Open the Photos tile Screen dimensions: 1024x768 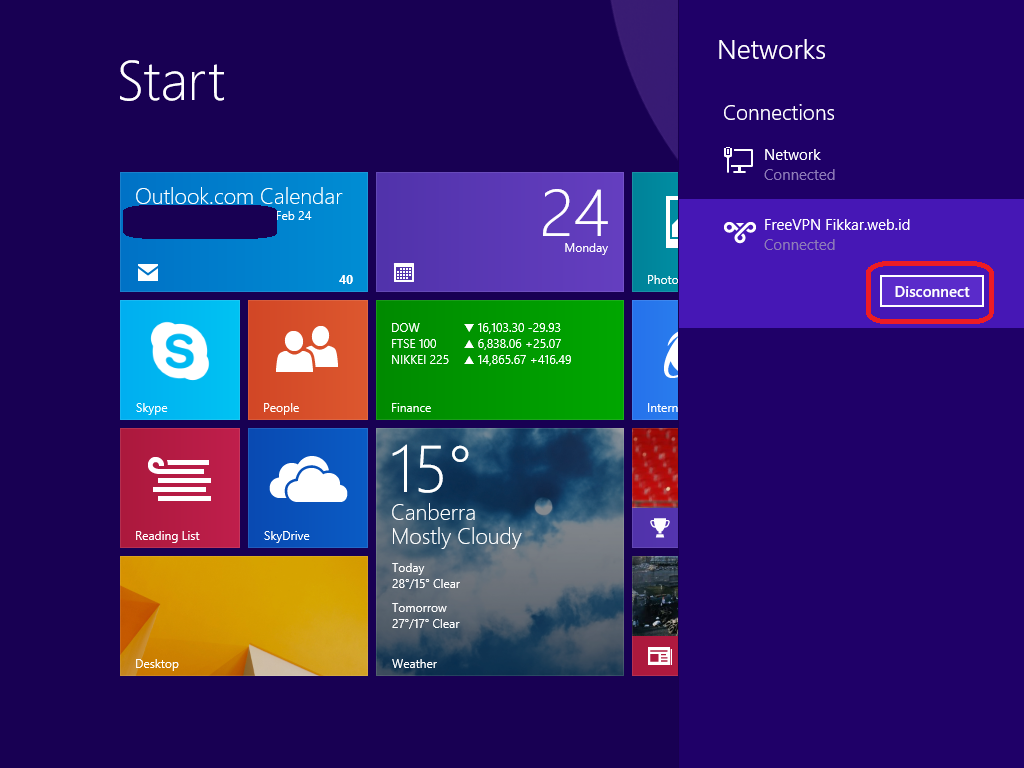655,232
